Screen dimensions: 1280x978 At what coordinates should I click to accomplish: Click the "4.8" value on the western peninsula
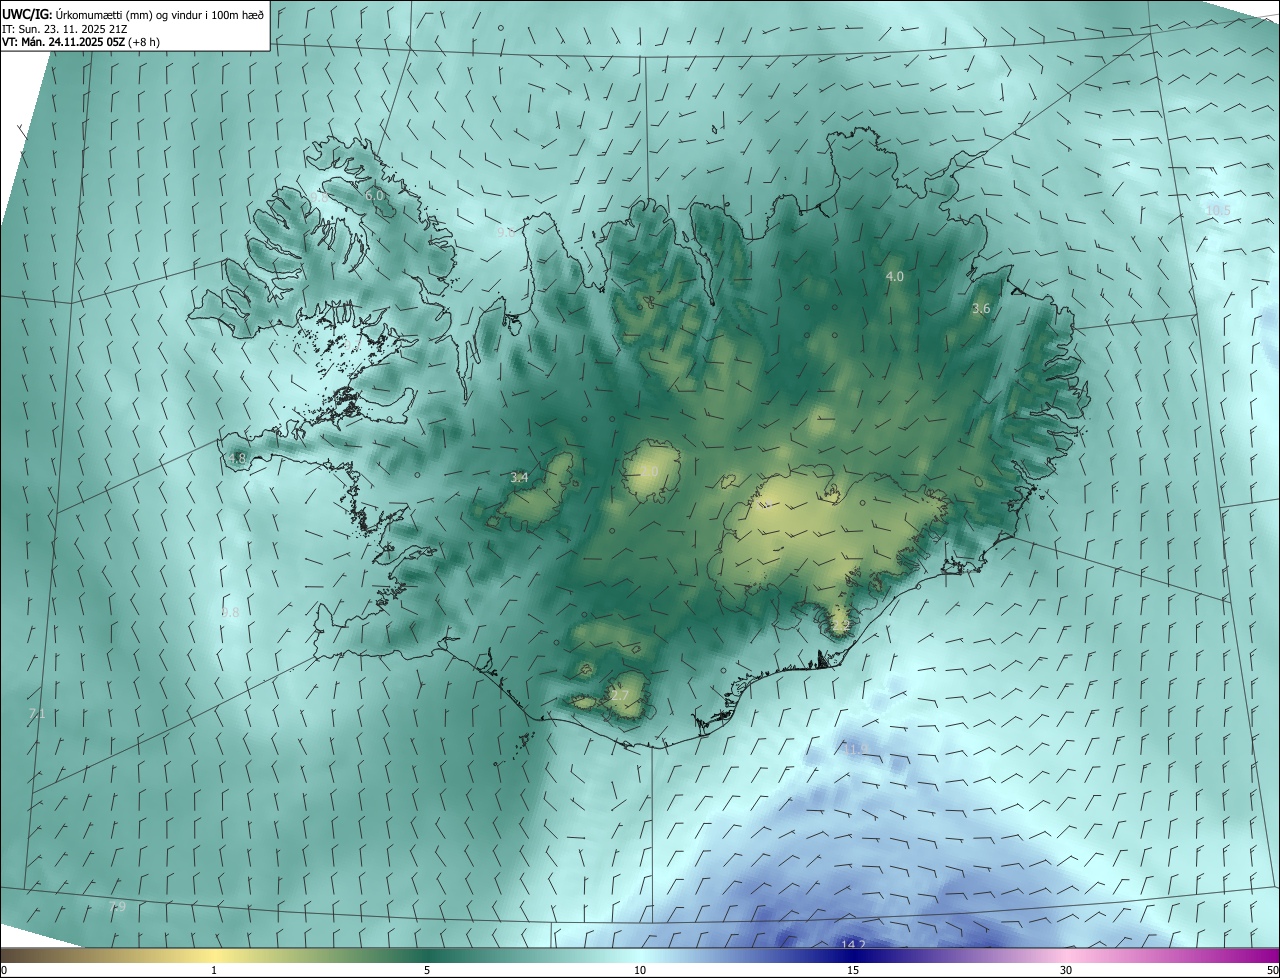(x=237, y=459)
